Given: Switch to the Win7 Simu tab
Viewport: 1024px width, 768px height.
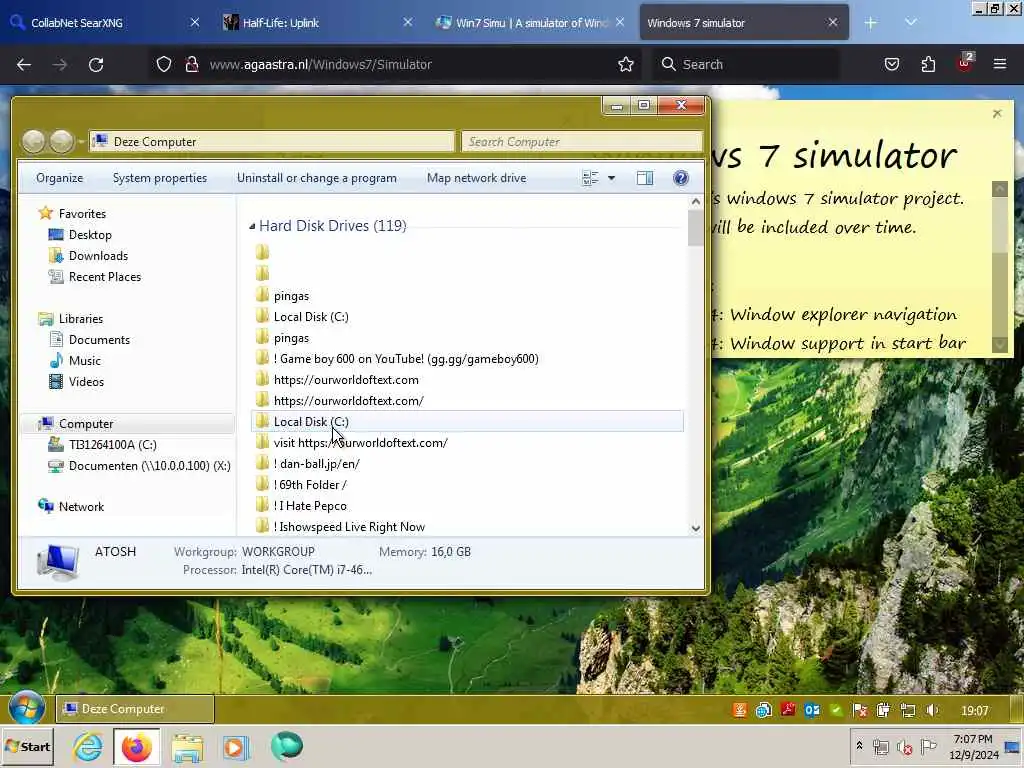Looking at the screenshot, I should [x=530, y=22].
